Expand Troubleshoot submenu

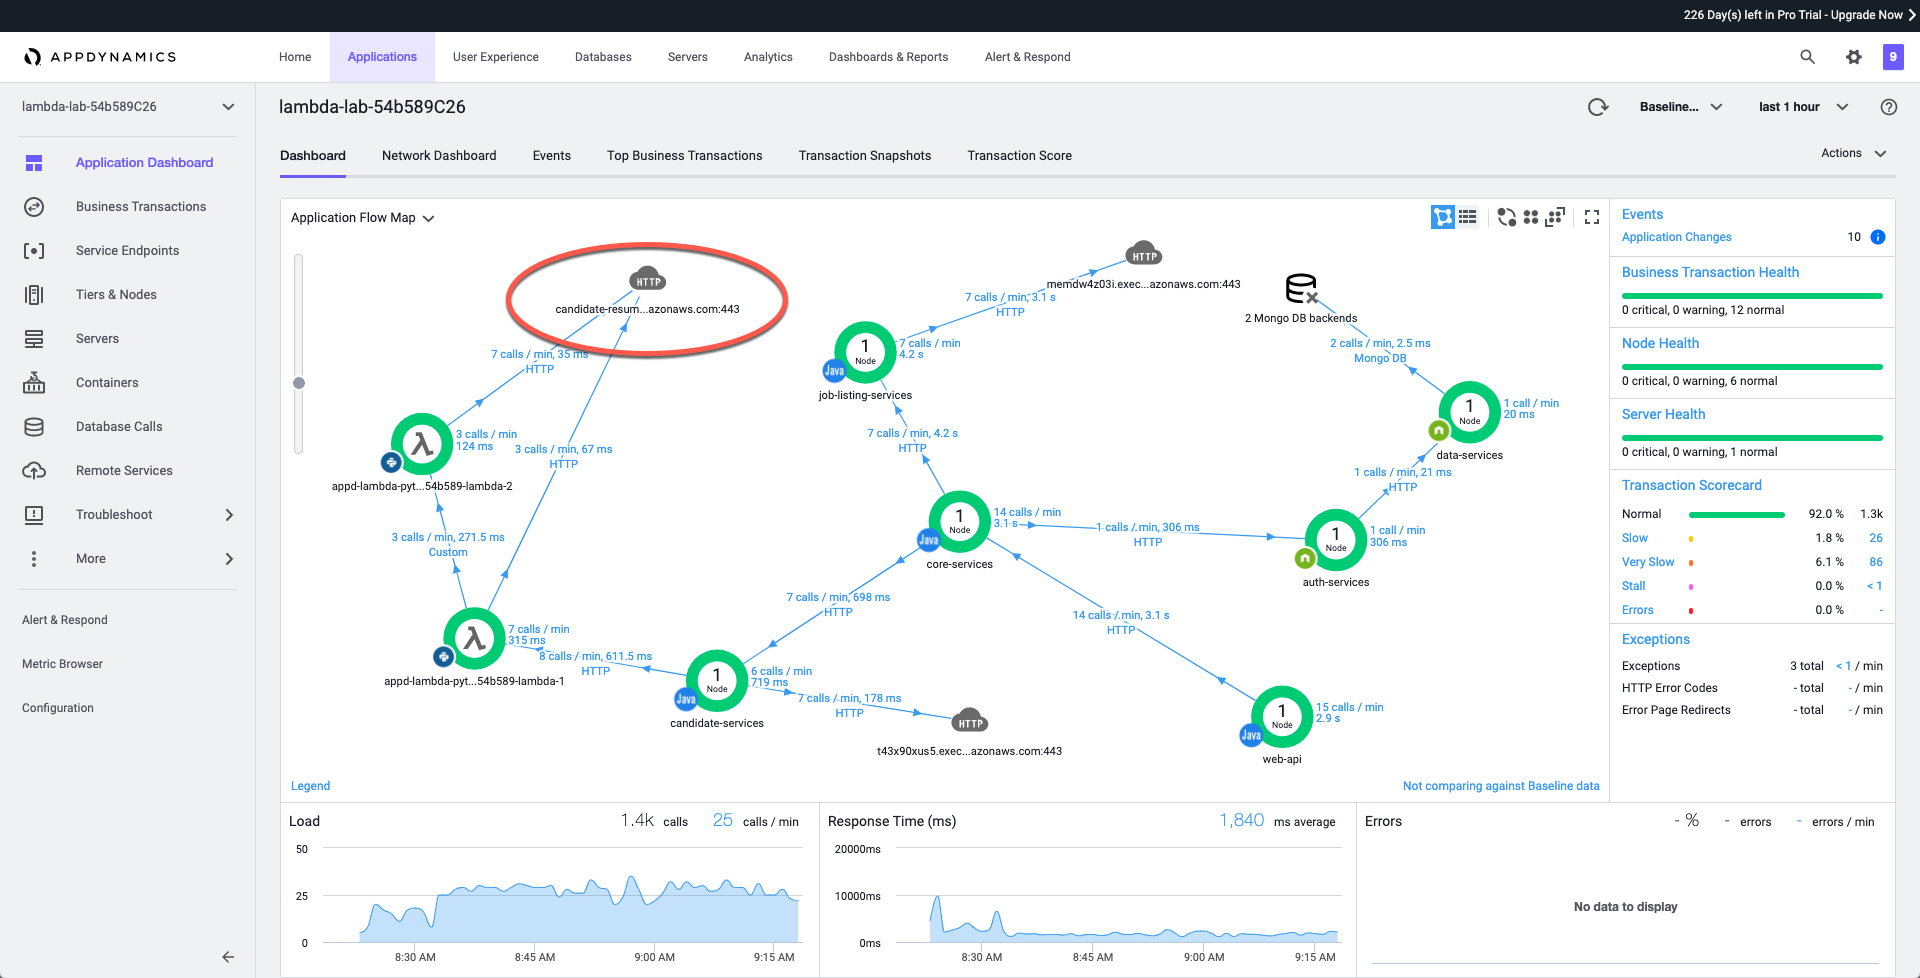[229, 515]
